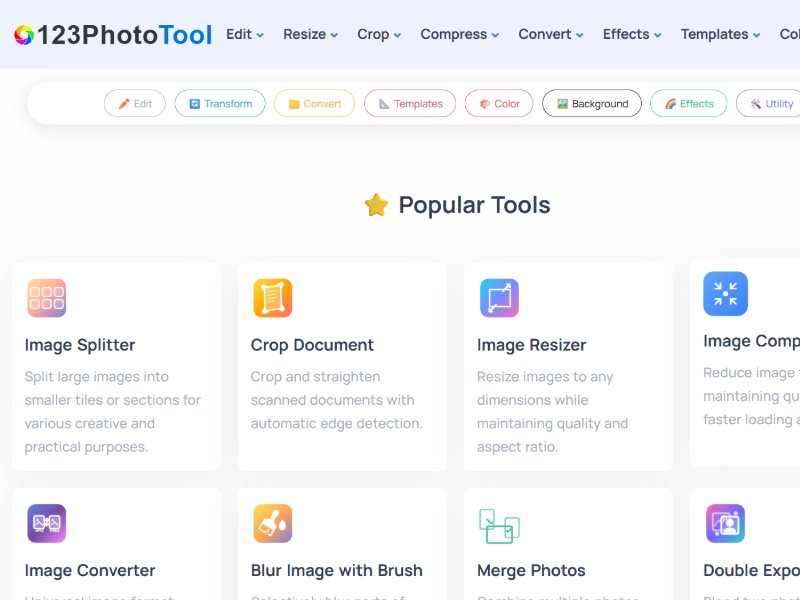
Task: Filter tools by Color category
Action: pos(499,104)
